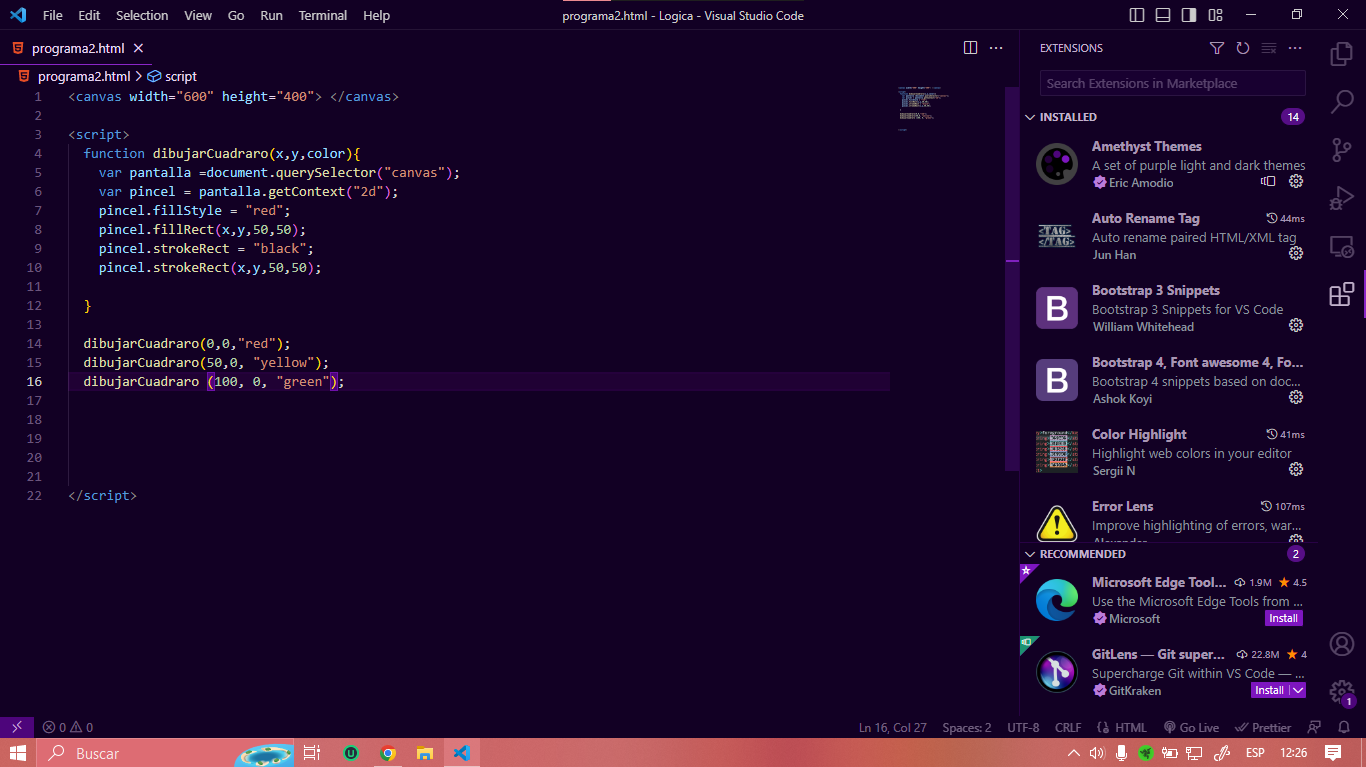The height and width of the screenshot is (767, 1366).
Task: Change end of line sequence CRLF
Action: click(x=1068, y=727)
